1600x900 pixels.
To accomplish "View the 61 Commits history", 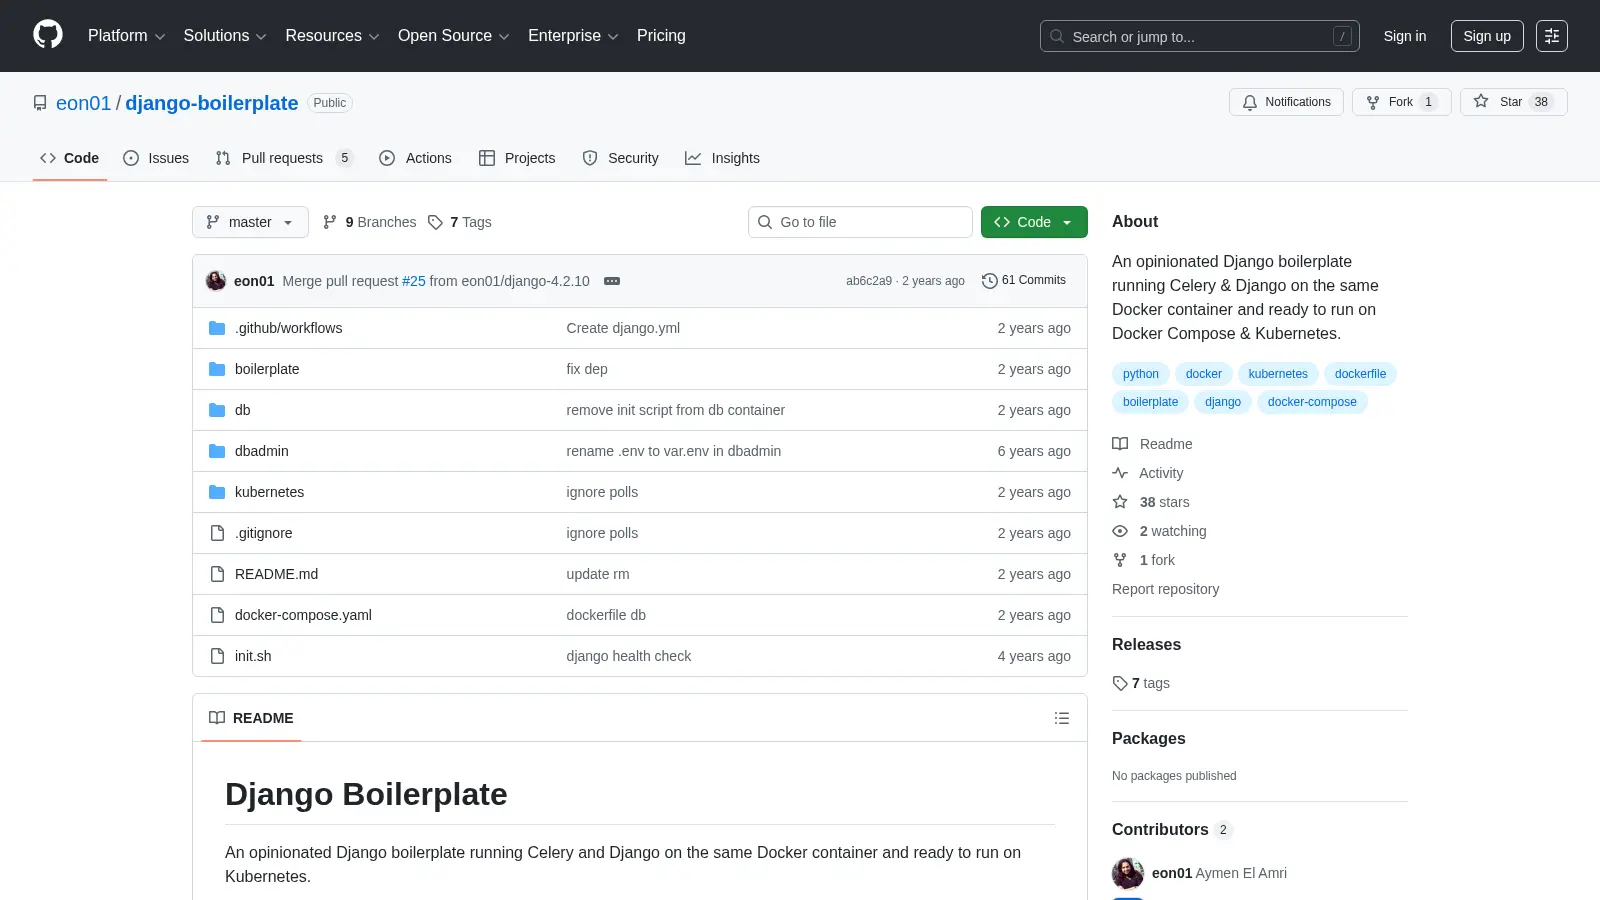I will click(x=1024, y=280).
